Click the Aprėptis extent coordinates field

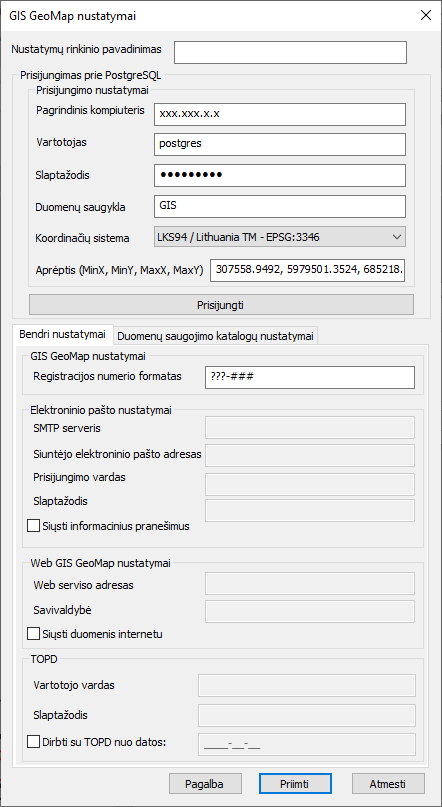pyautogui.click(x=308, y=270)
